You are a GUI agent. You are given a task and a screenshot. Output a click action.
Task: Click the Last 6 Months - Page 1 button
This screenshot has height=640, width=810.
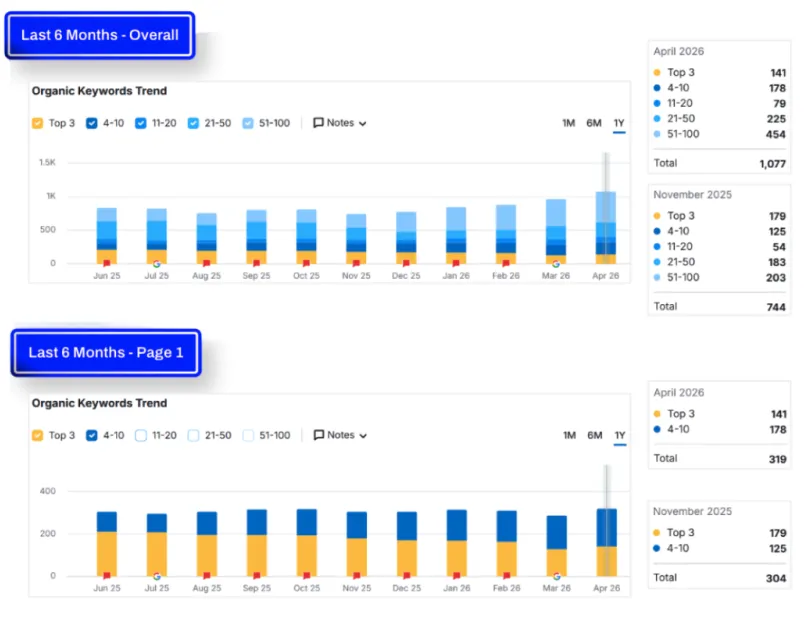click(x=106, y=353)
